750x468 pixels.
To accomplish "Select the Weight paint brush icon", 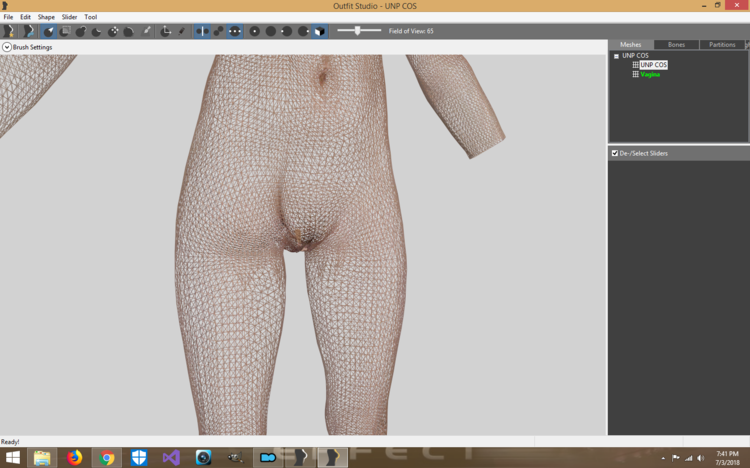I will pos(146,31).
